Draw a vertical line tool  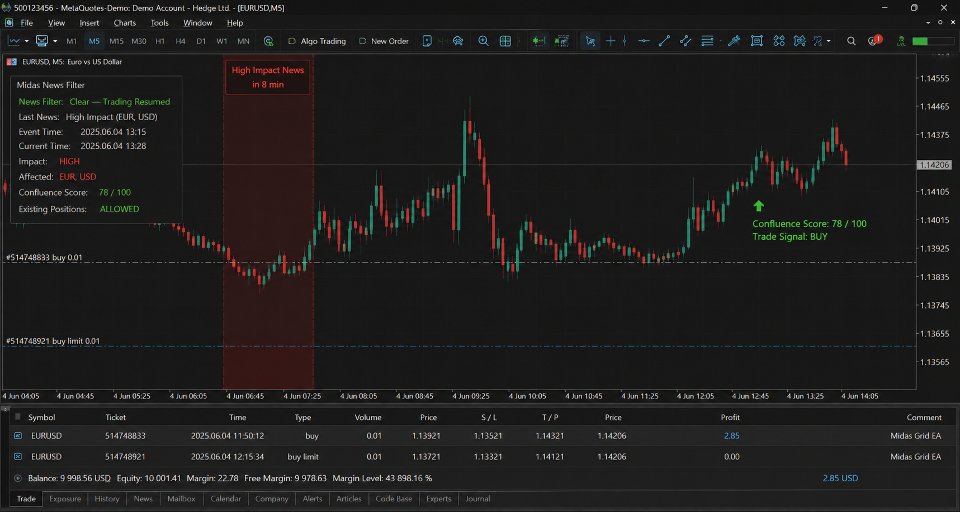(x=624, y=41)
